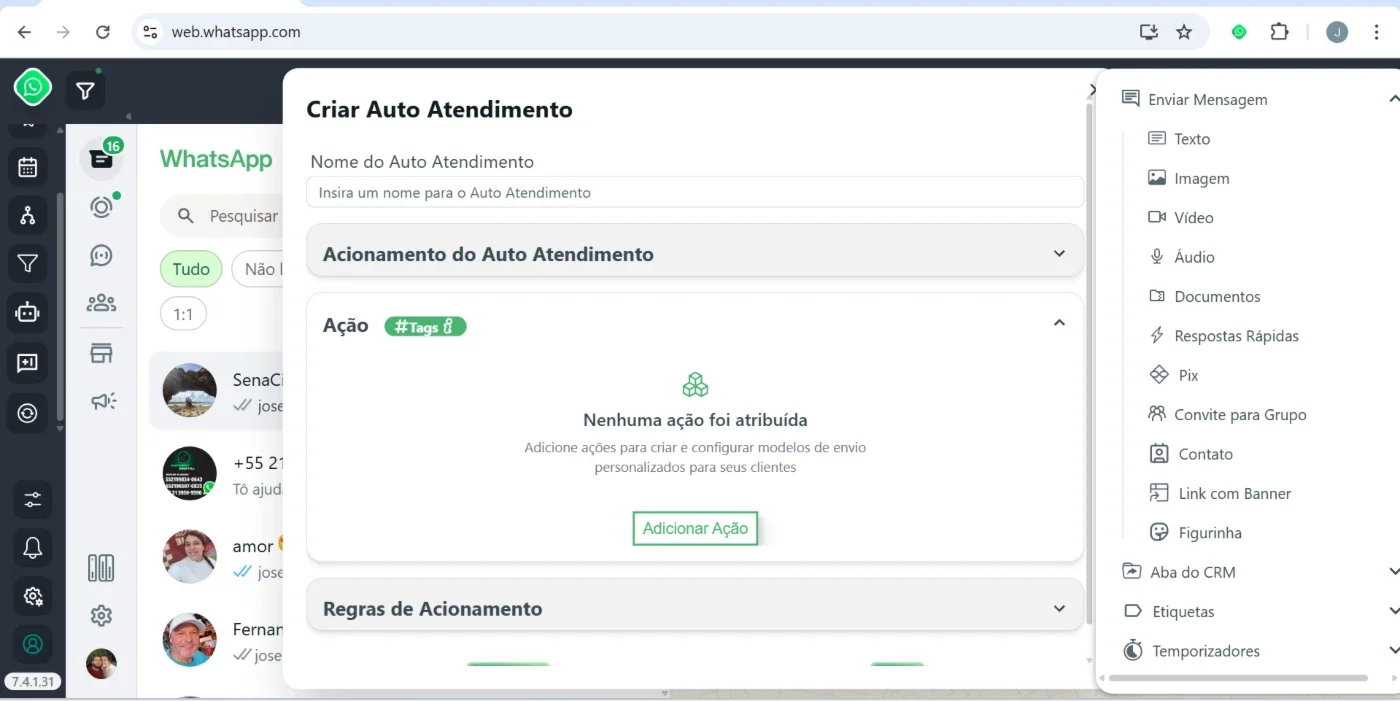Viewport: 1400px width, 701px height.
Task: Collapse the Ação section chevron
Action: [1059, 323]
